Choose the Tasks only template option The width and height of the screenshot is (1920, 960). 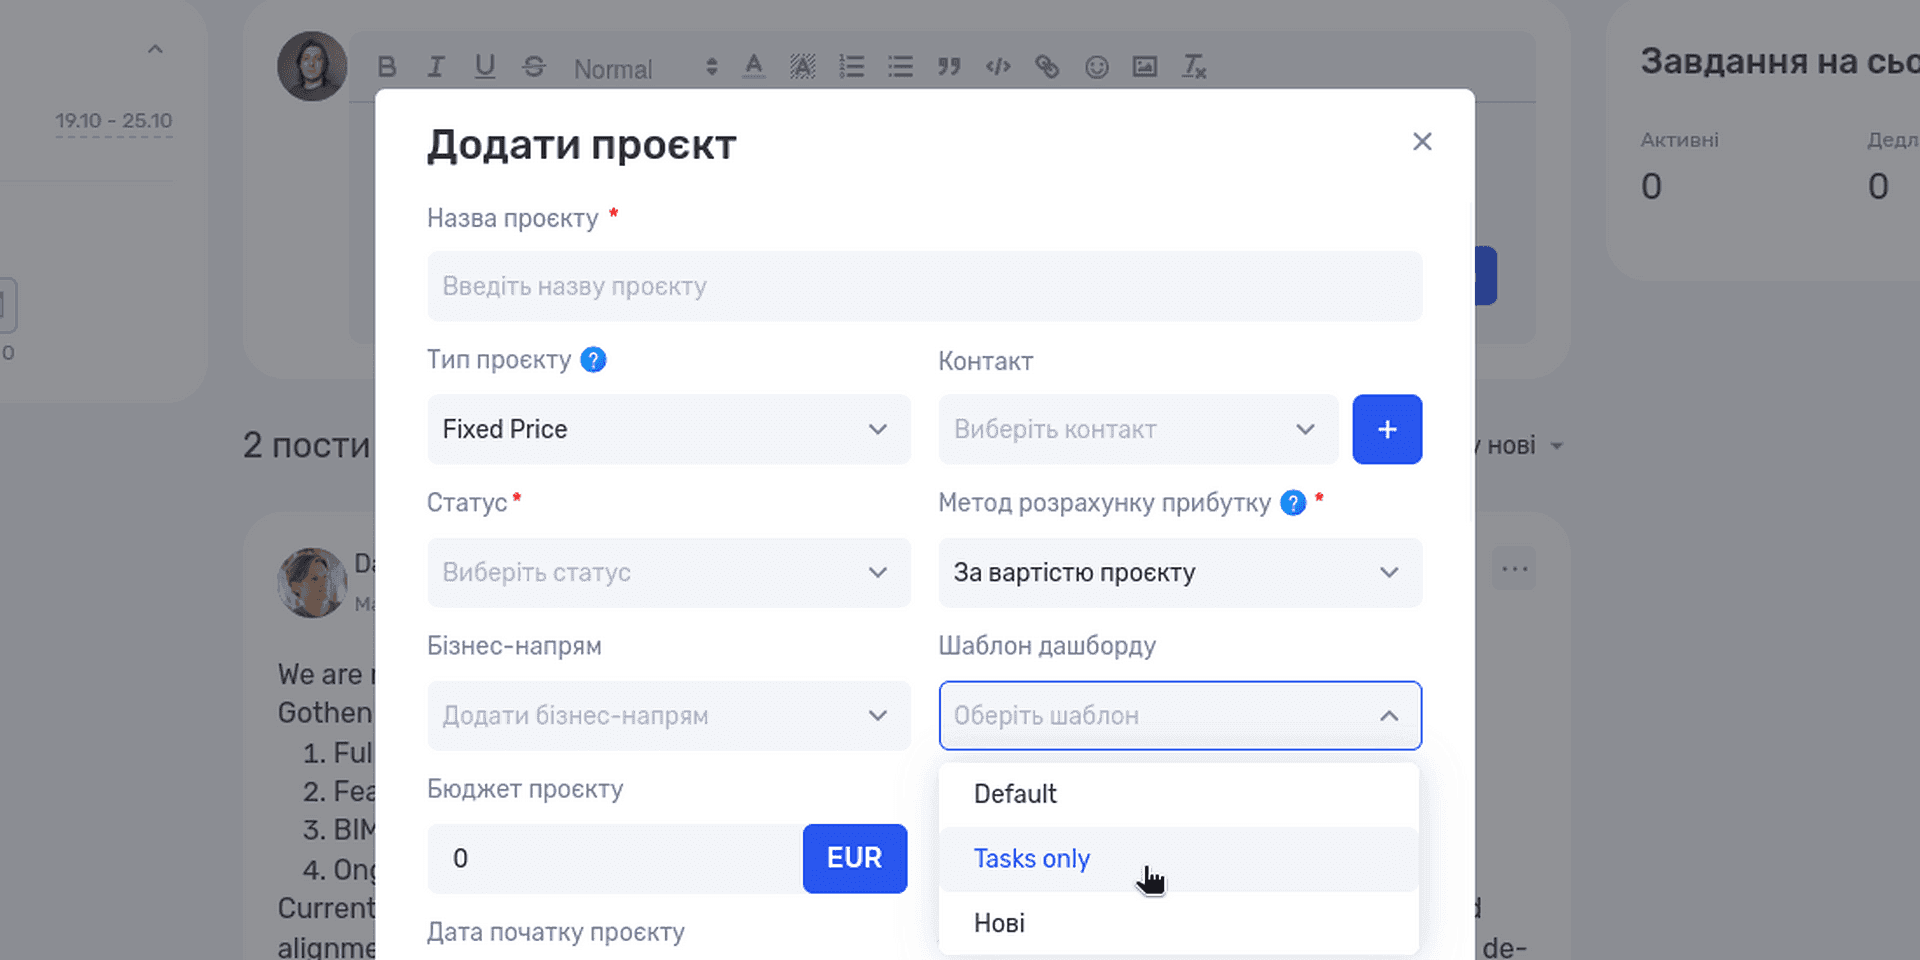(1179, 859)
